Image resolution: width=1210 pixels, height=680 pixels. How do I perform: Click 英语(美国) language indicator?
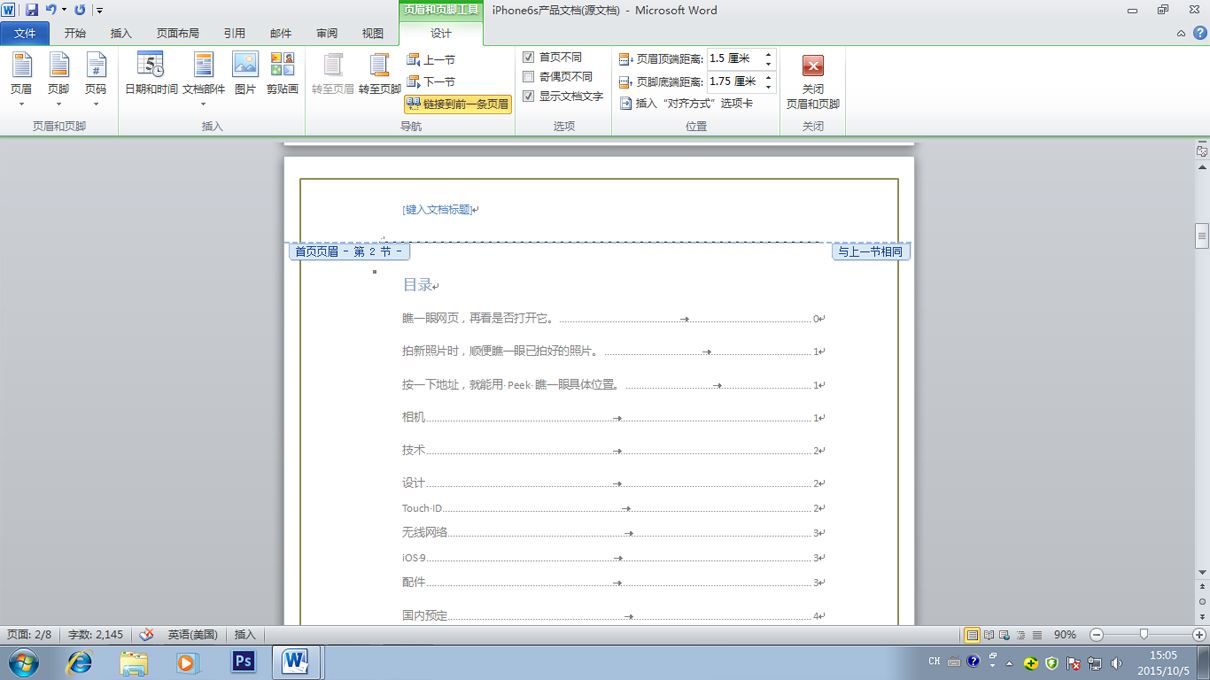pos(192,635)
